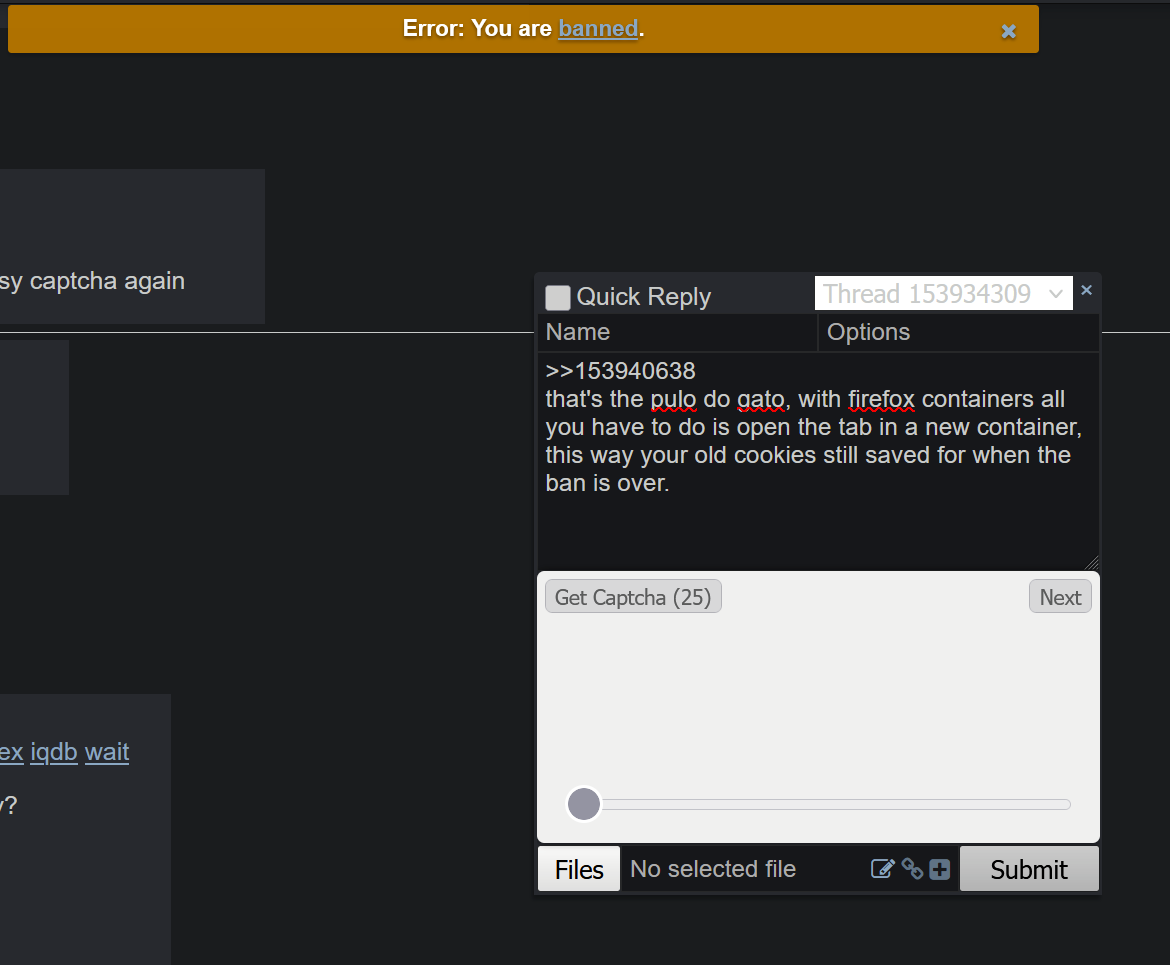Open the edit/draw file icon

tap(882, 869)
